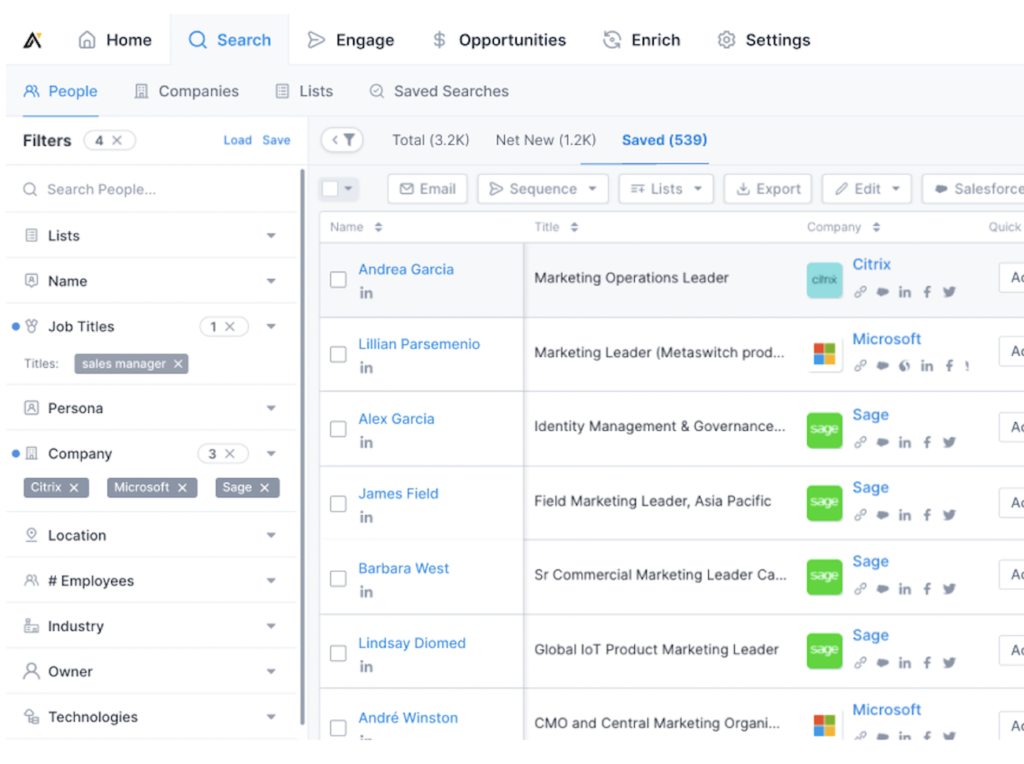Sort by Name column arrows
Screen dimensions: 1024x764
pyautogui.click(x=378, y=227)
